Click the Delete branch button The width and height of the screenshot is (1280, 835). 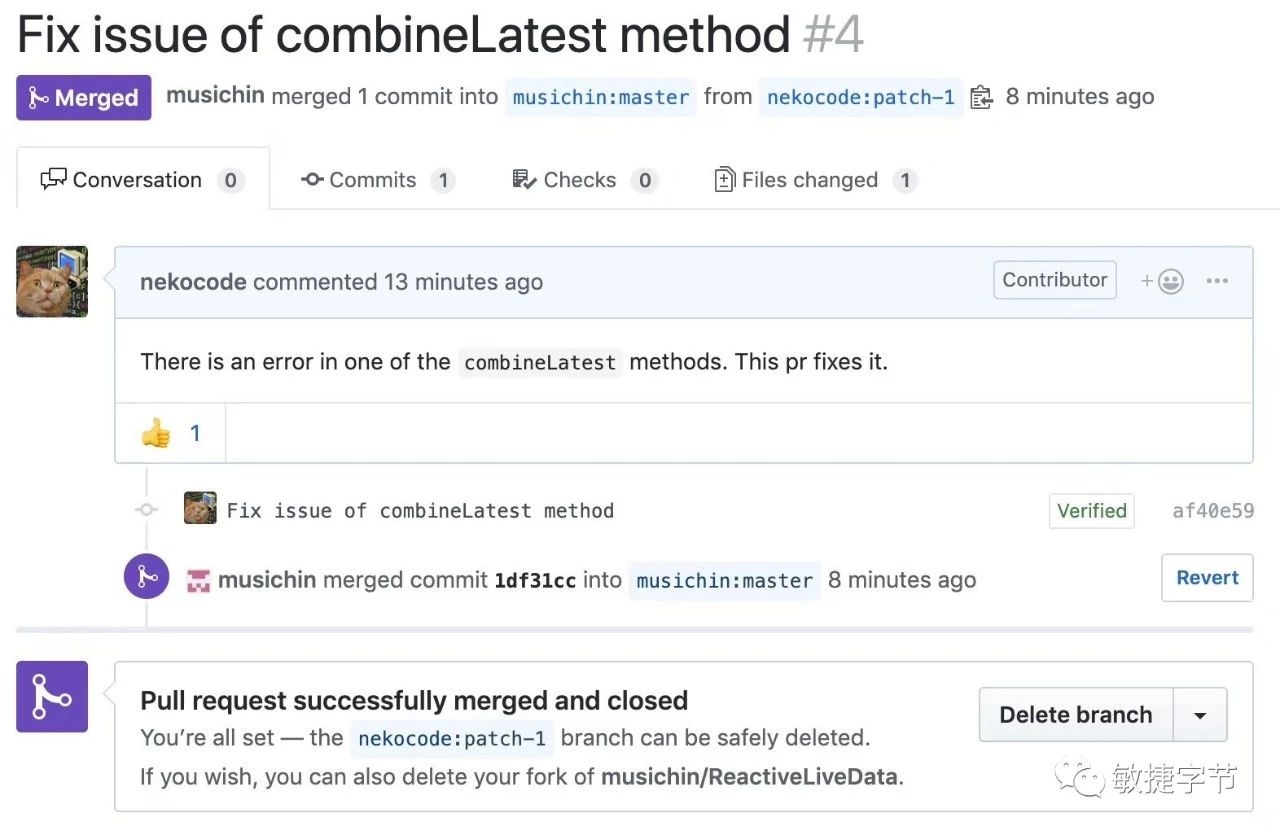tap(1076, 715)
